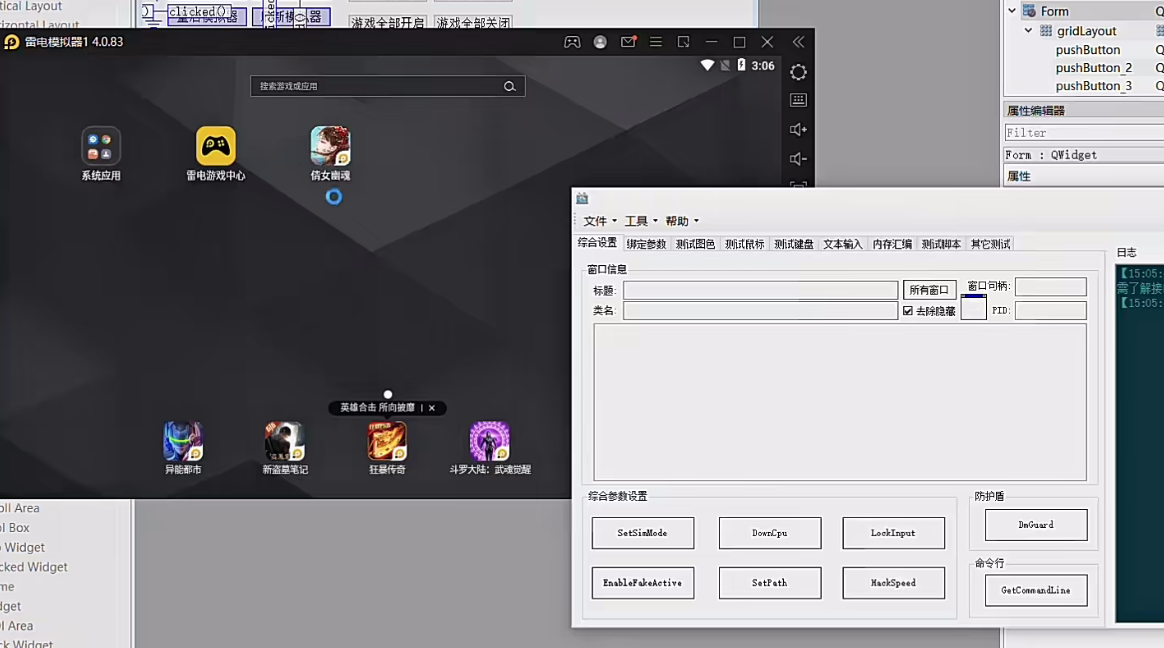Click the DmGuard button
Image resolution: width=1164 pixels, height=648 pixels.
(1036, 525)
